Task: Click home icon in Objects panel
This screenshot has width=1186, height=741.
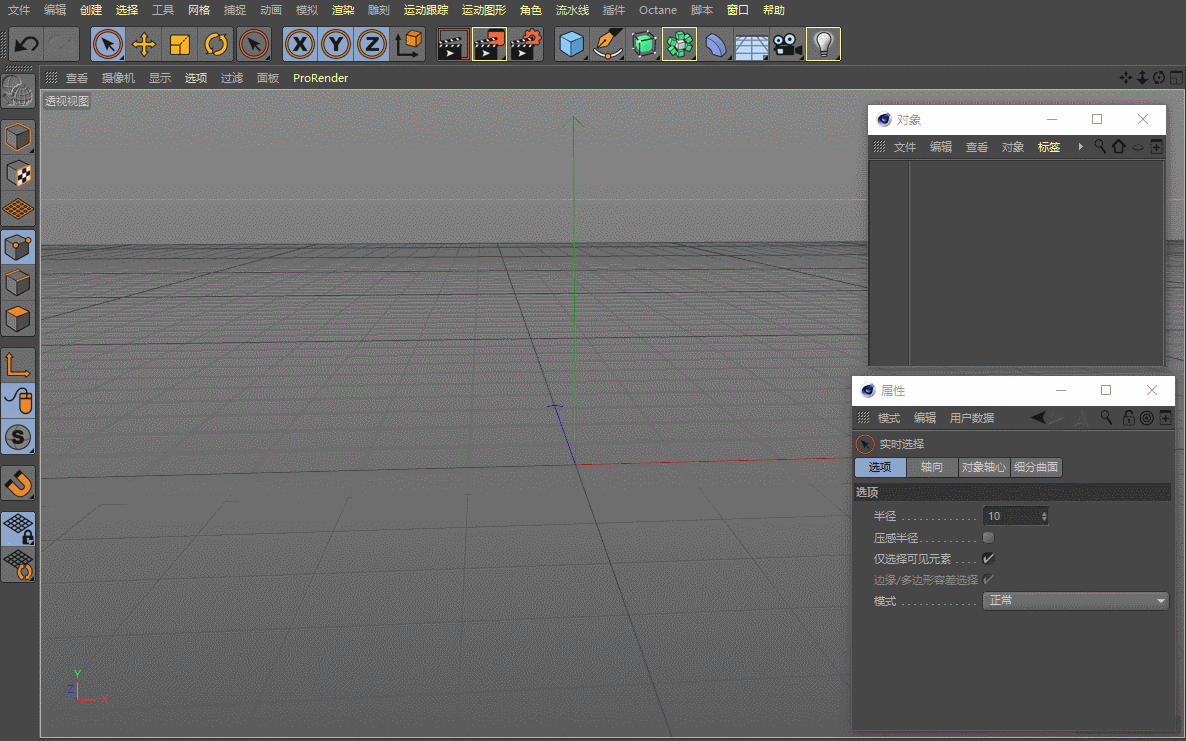Action: [1119, 147]
